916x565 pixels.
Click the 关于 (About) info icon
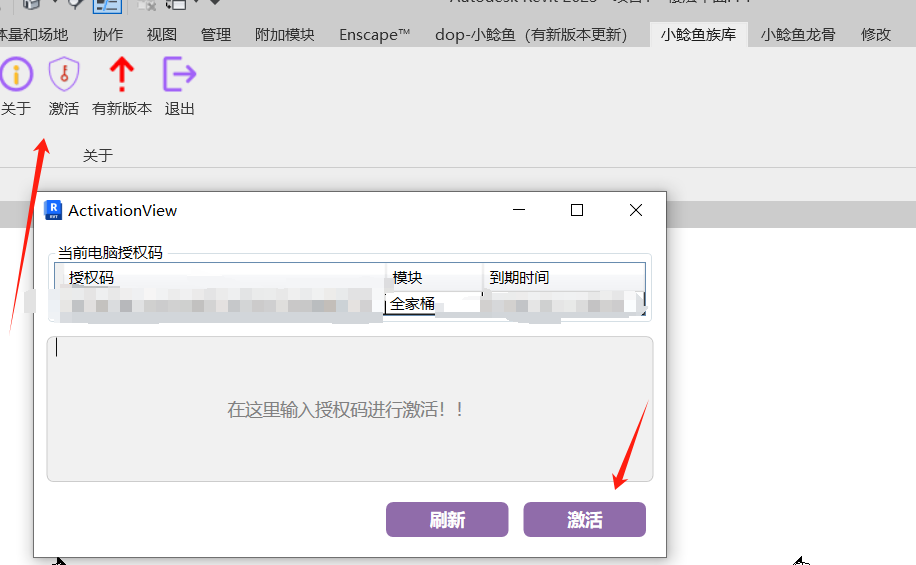[x=15, y=76]
